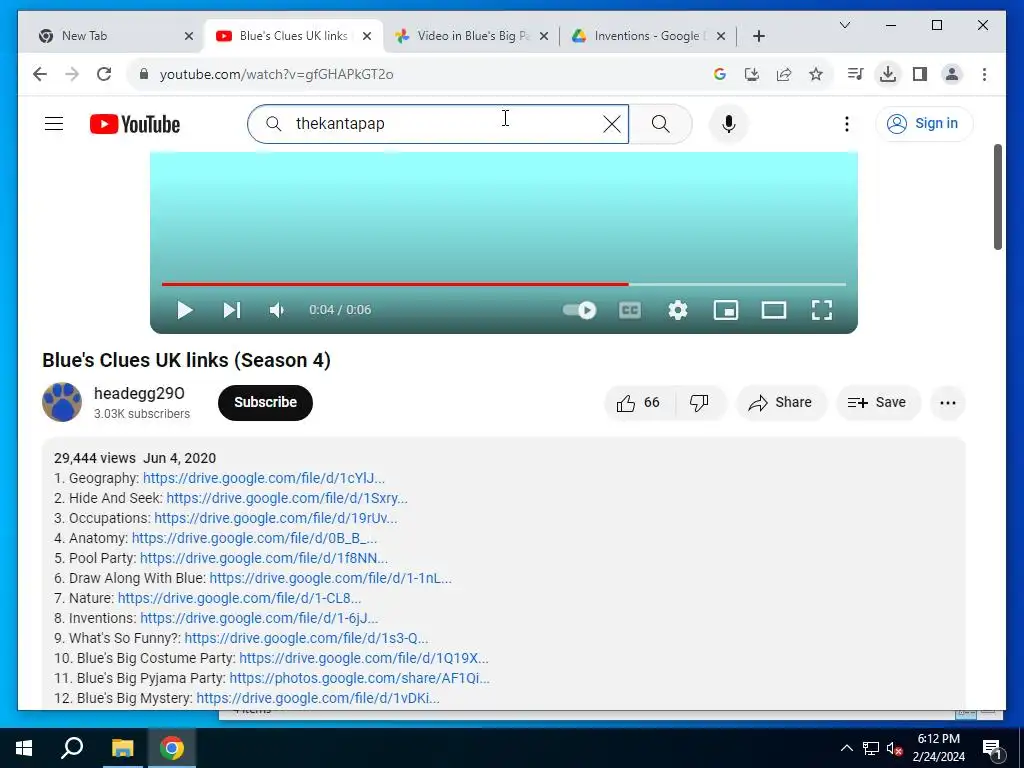Viewport: 1024px width, 768px height.
Task: Skip to the next video
Action: (232, 310)
